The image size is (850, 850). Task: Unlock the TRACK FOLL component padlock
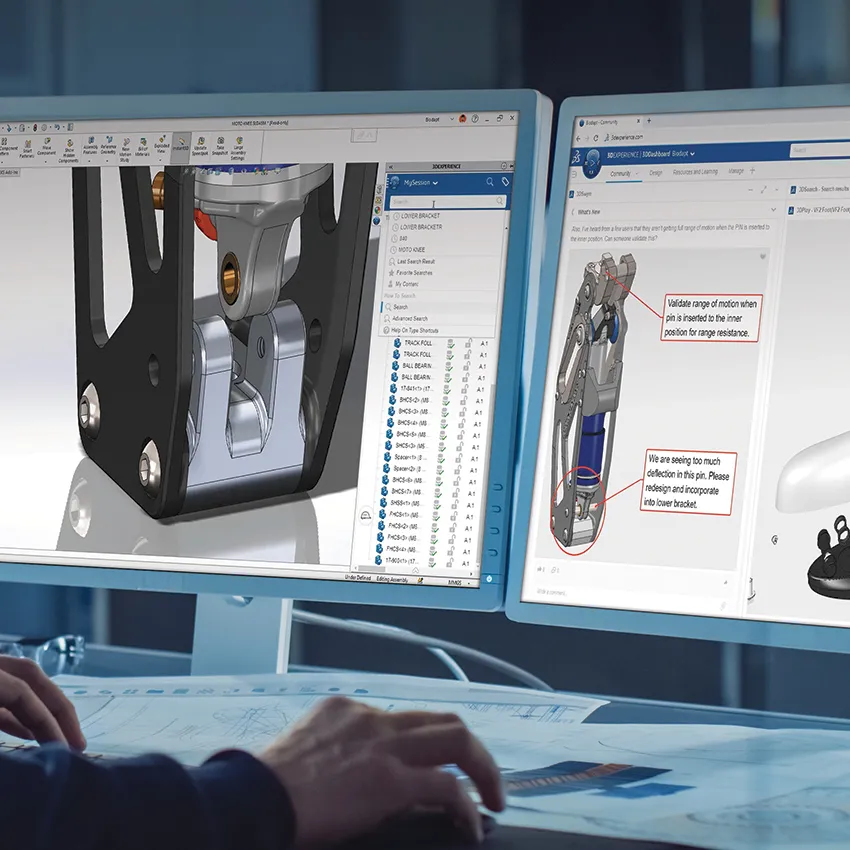469,342
